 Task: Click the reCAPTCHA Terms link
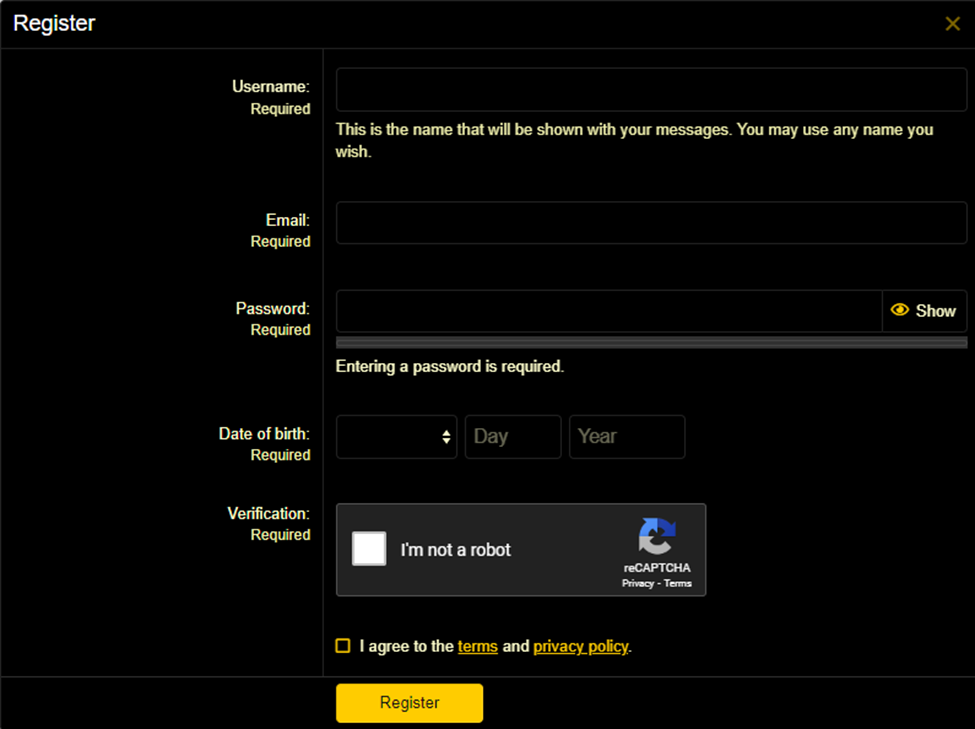678,583
